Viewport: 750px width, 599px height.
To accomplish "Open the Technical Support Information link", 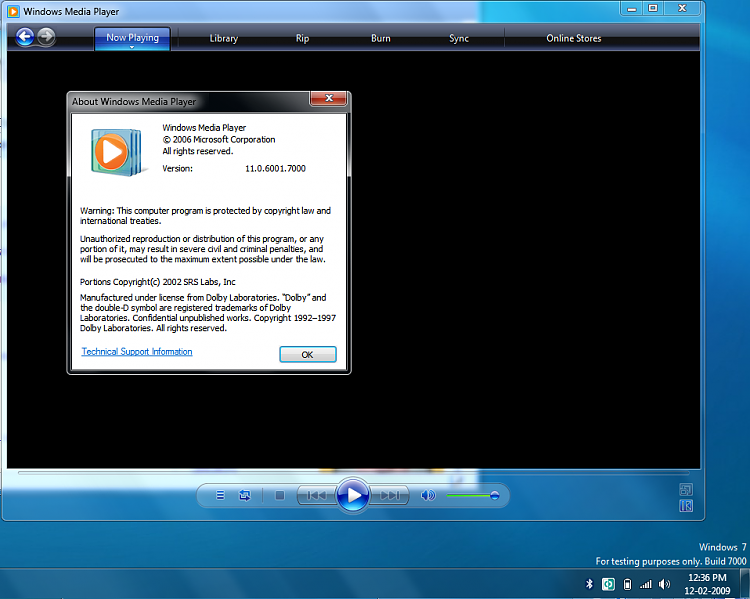I will pyautogui.click(x=137, y=352).
